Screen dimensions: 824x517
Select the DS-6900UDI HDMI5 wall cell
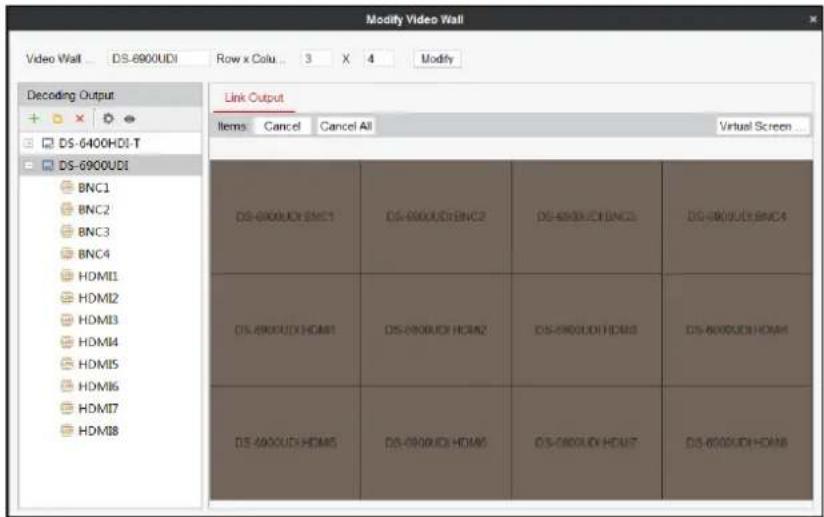click(285, 443)
